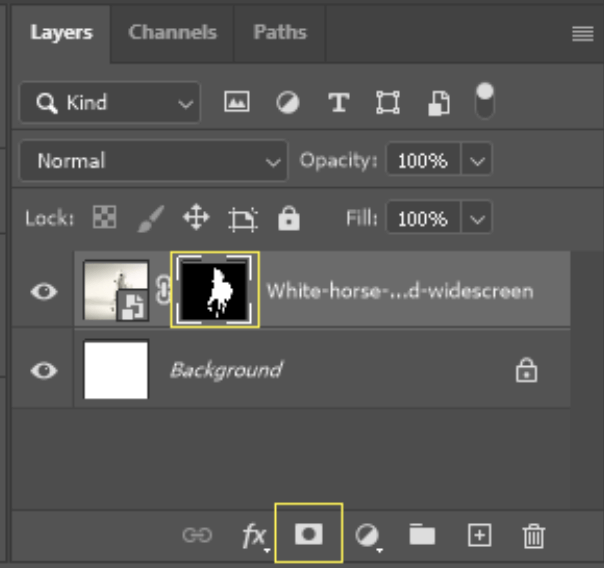Filter layers by pixel layers icon
Viewport: 604px width, 568px height.
237,102
